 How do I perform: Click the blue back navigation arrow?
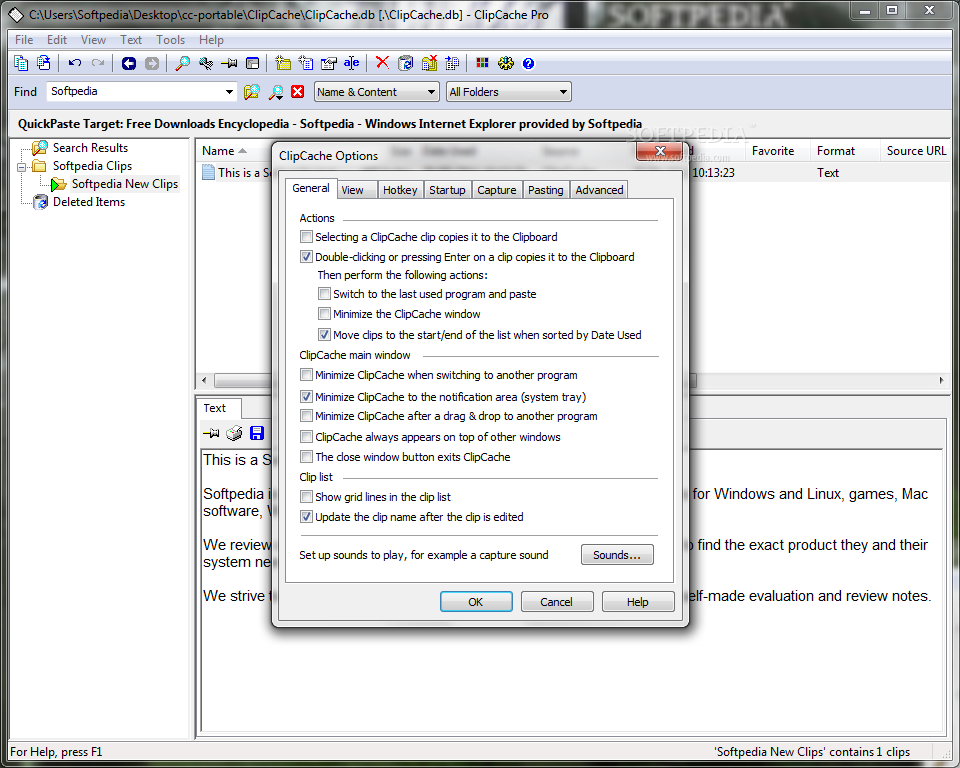point(129,63)
